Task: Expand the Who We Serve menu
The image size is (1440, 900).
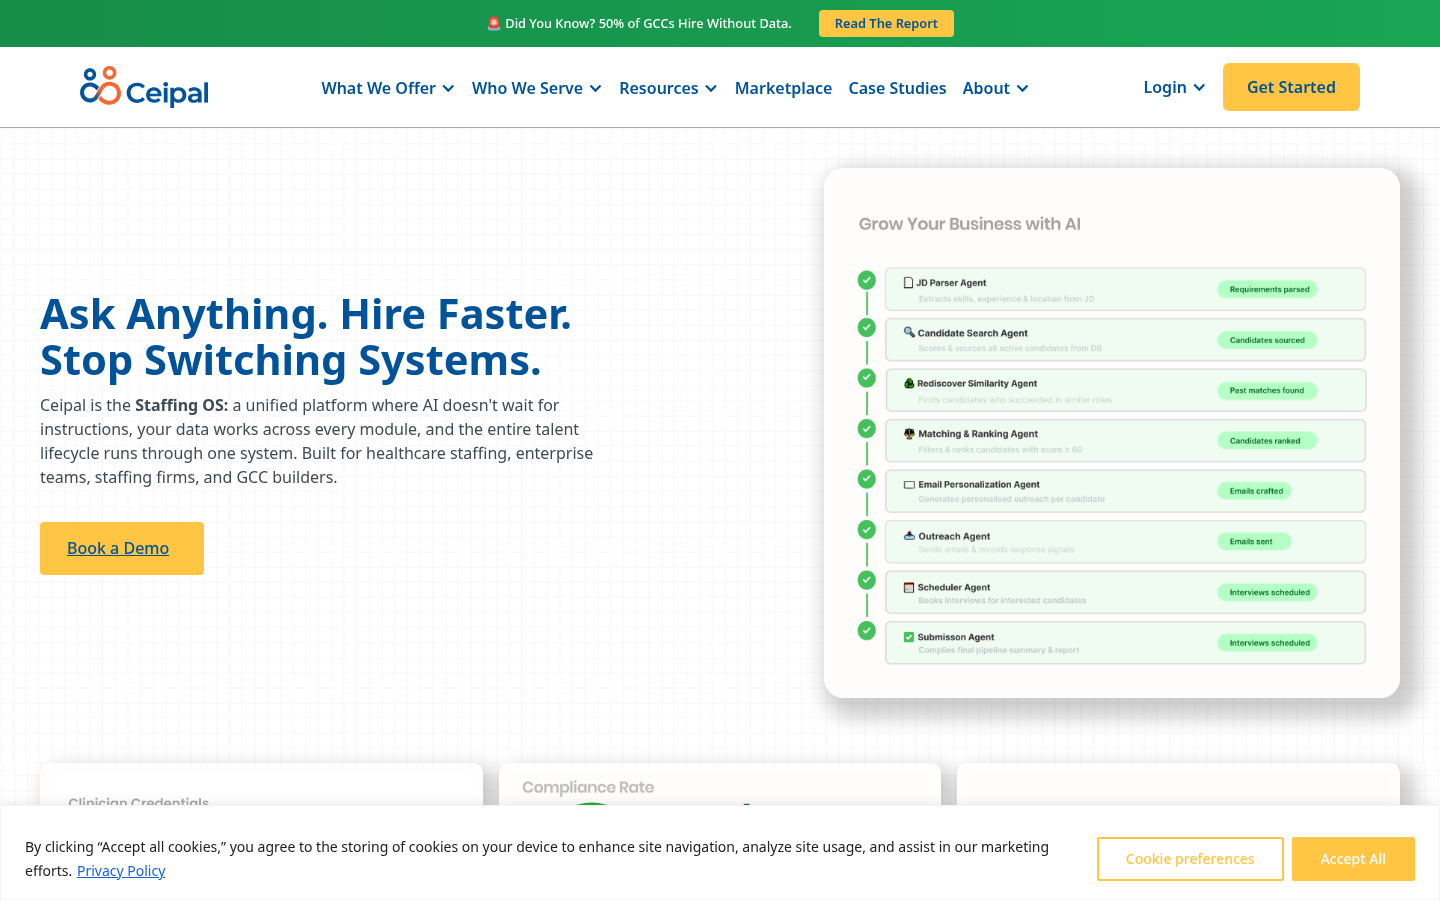Action: click(537, 88)
